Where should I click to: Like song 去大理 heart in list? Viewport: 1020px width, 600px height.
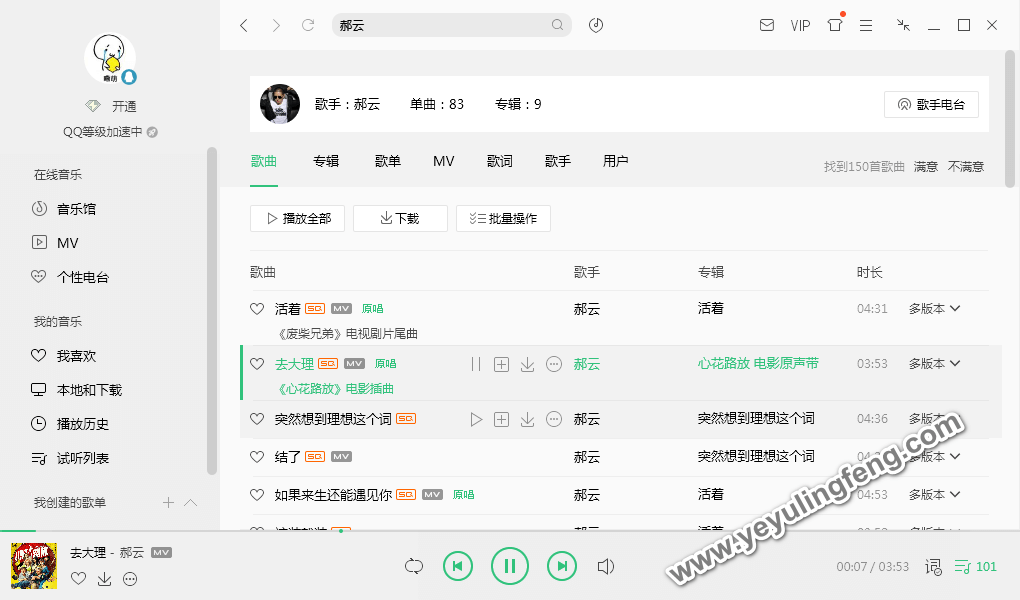pyautogui.click(x=257, y=364)
